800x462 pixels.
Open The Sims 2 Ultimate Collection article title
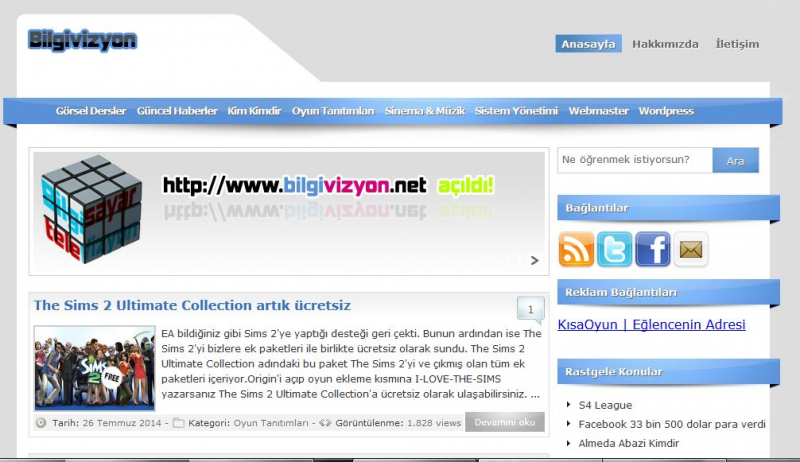pyautogui.click(x=192, y=305)
